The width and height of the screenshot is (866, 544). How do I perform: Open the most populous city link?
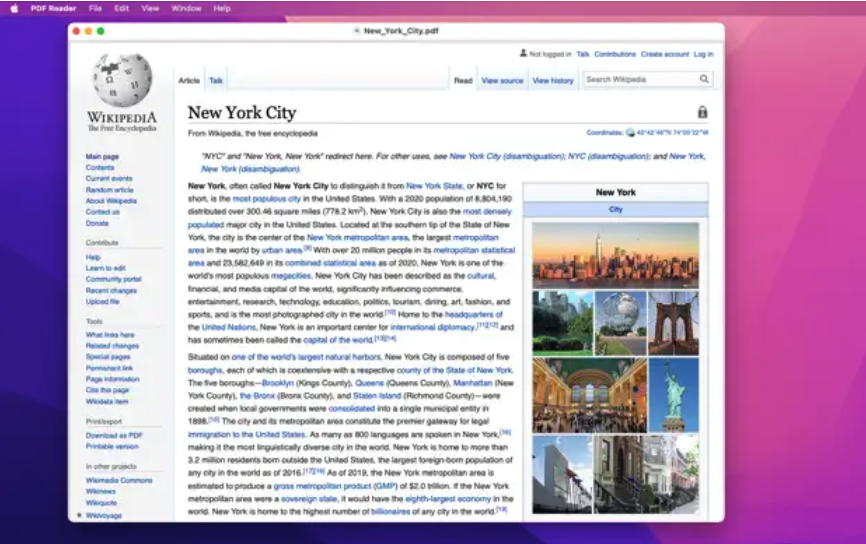click(x=266, y=199)
